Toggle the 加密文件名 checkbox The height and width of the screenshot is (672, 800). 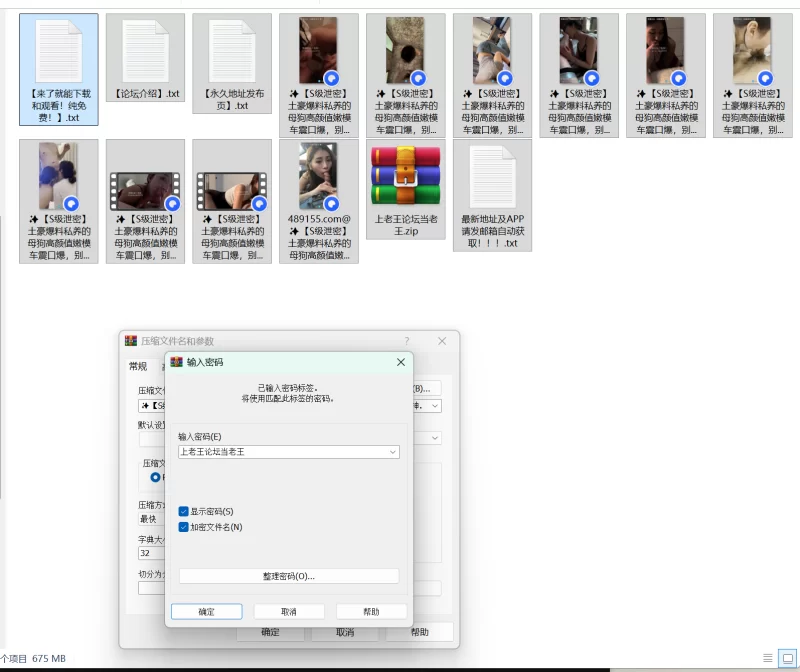coord(184,527)
